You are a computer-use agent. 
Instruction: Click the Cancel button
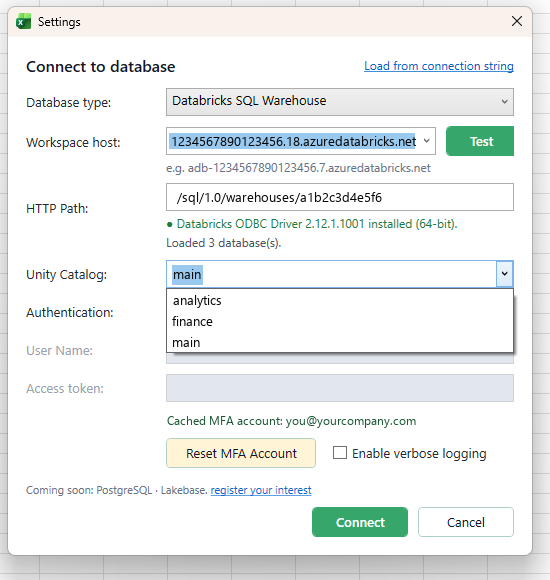[x=466, y=522]
